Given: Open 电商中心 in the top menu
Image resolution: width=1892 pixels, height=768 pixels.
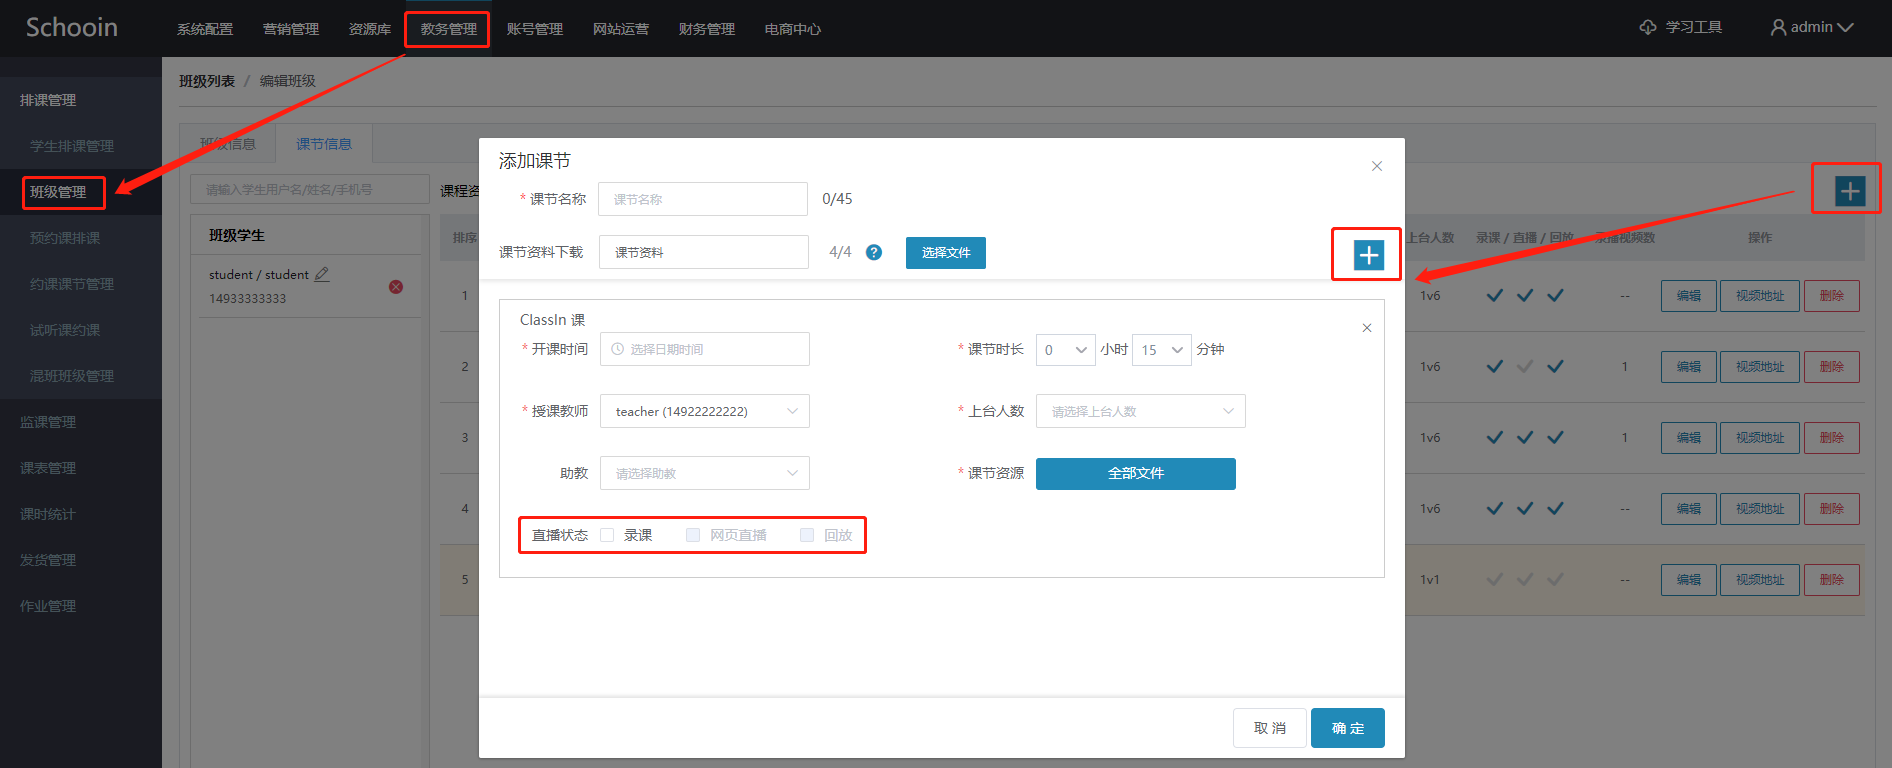Looking at the screenshot, I should click(793, 29).
